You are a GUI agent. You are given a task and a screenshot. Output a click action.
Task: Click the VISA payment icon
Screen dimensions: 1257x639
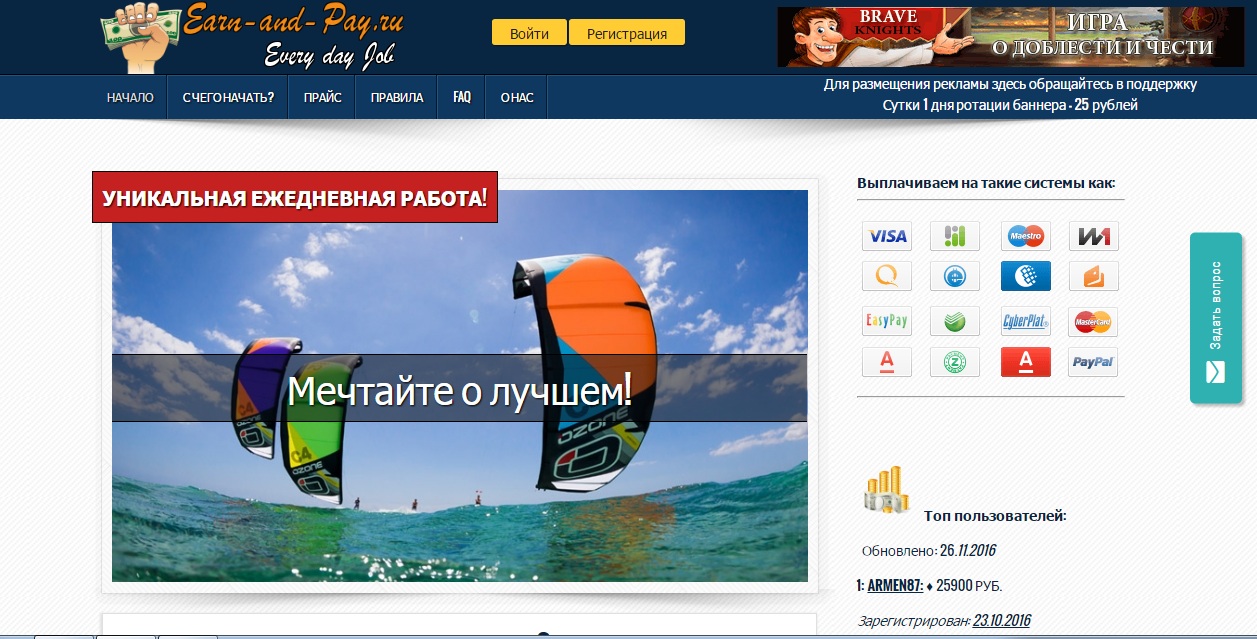887,236
